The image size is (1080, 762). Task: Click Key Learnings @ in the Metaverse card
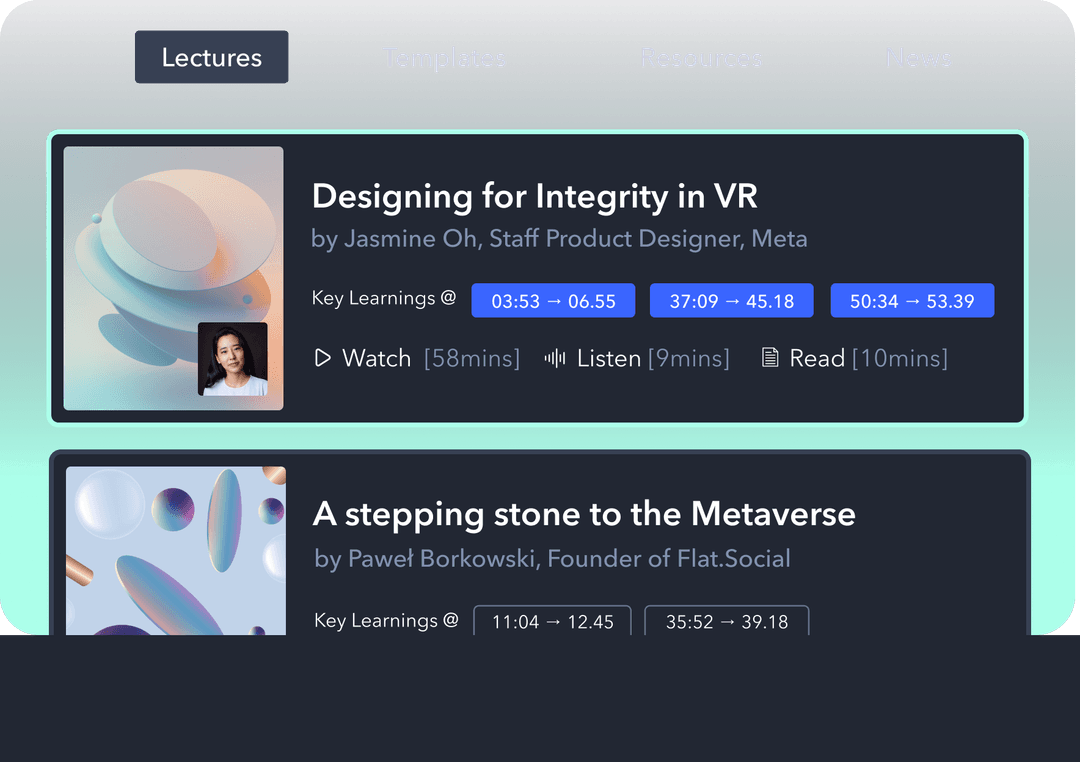[386, 621]
